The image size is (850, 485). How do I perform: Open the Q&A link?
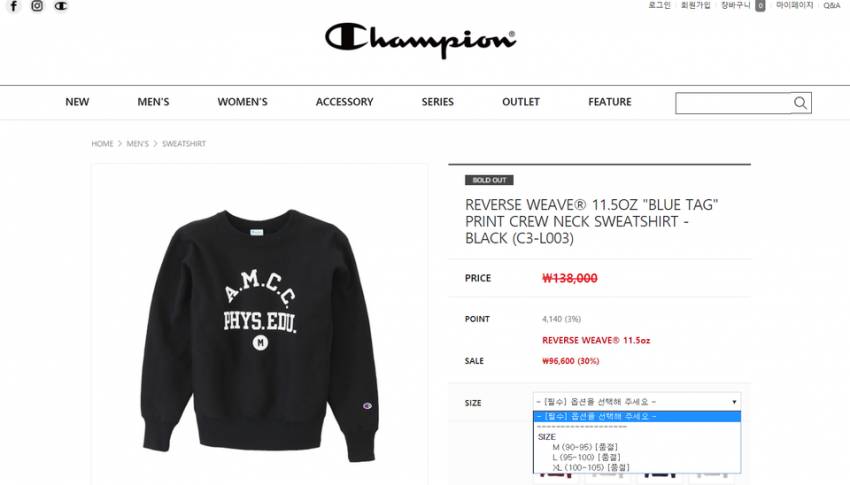832,5
